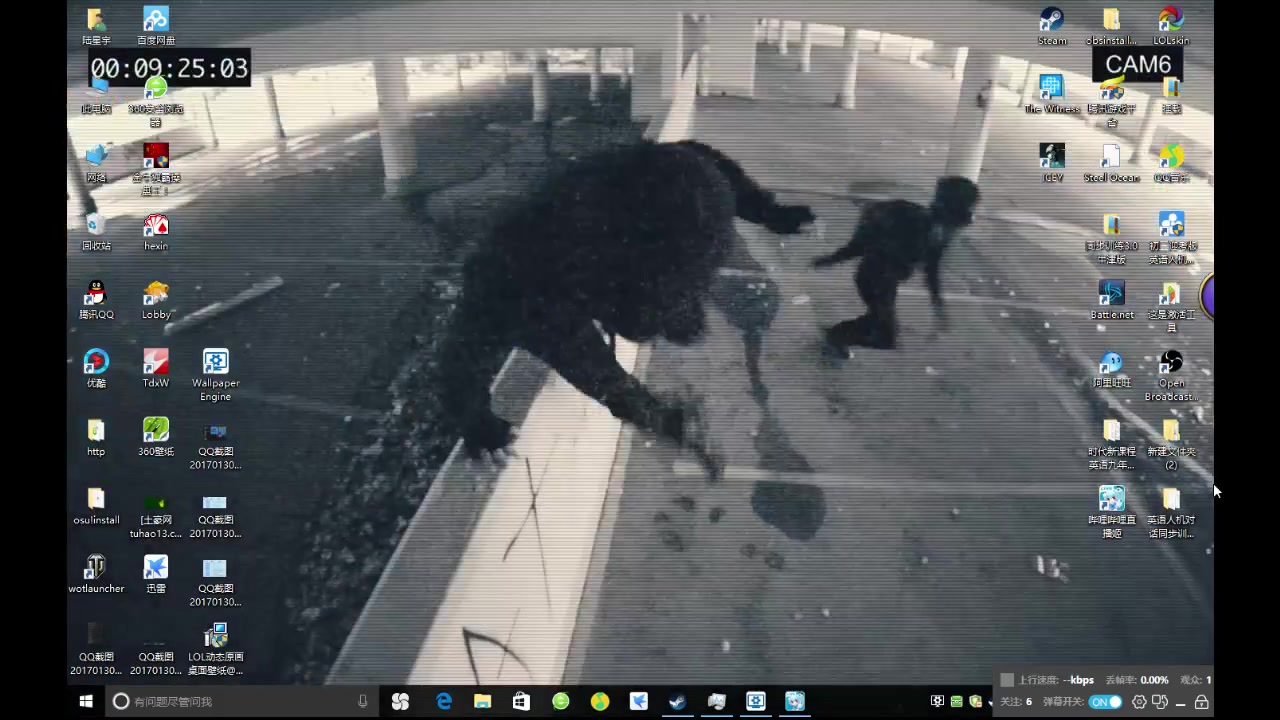The image size is (1280, 720).
Task: Open the 回收站 recycle bin
Action: (96, 231)
